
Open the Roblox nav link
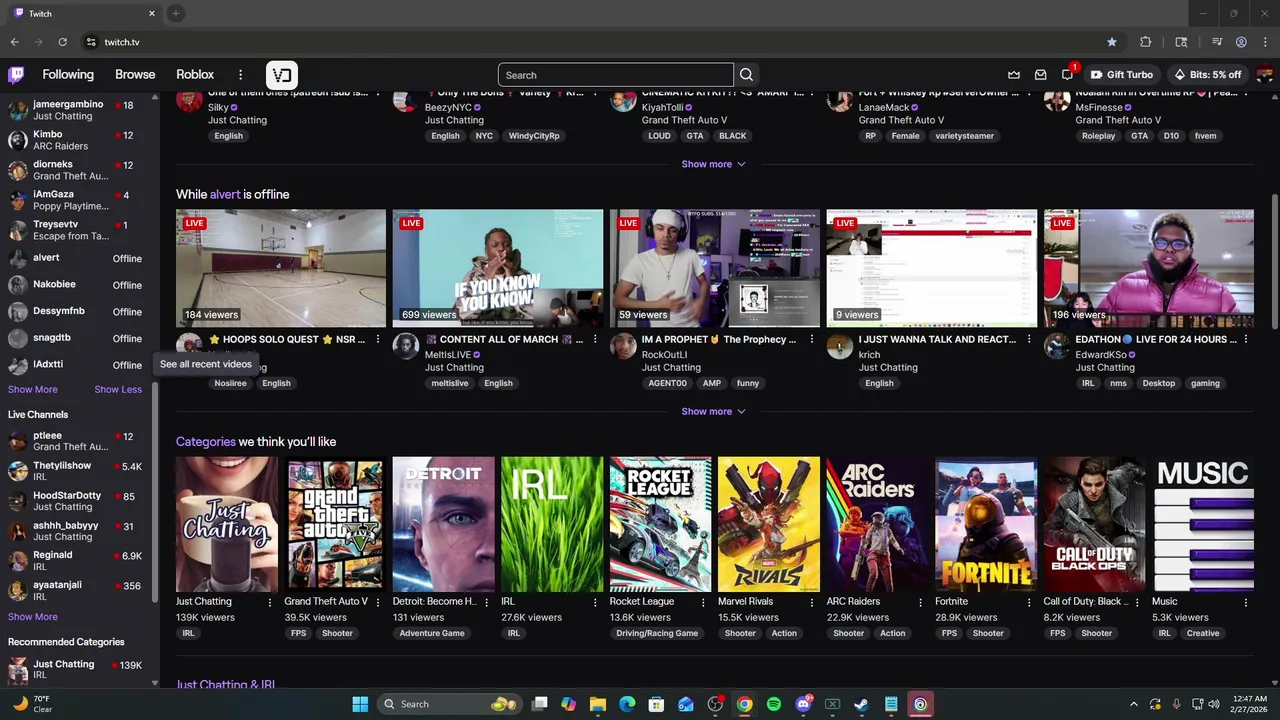195,75
